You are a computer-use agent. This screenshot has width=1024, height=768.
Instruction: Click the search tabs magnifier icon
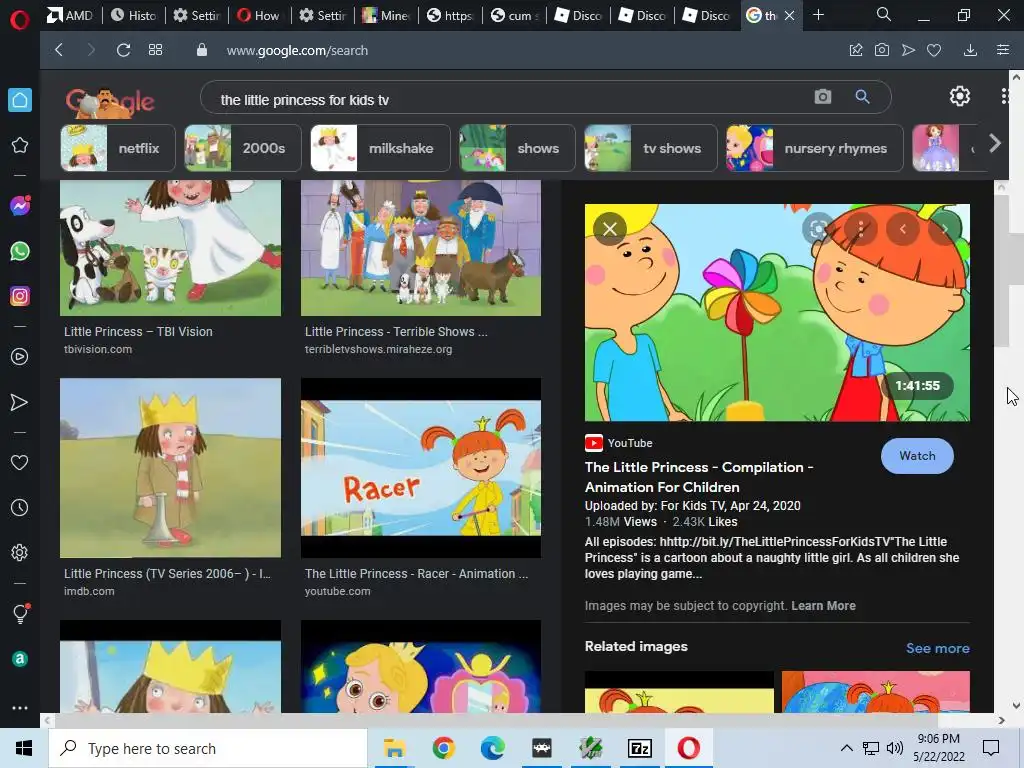point(884,14)
